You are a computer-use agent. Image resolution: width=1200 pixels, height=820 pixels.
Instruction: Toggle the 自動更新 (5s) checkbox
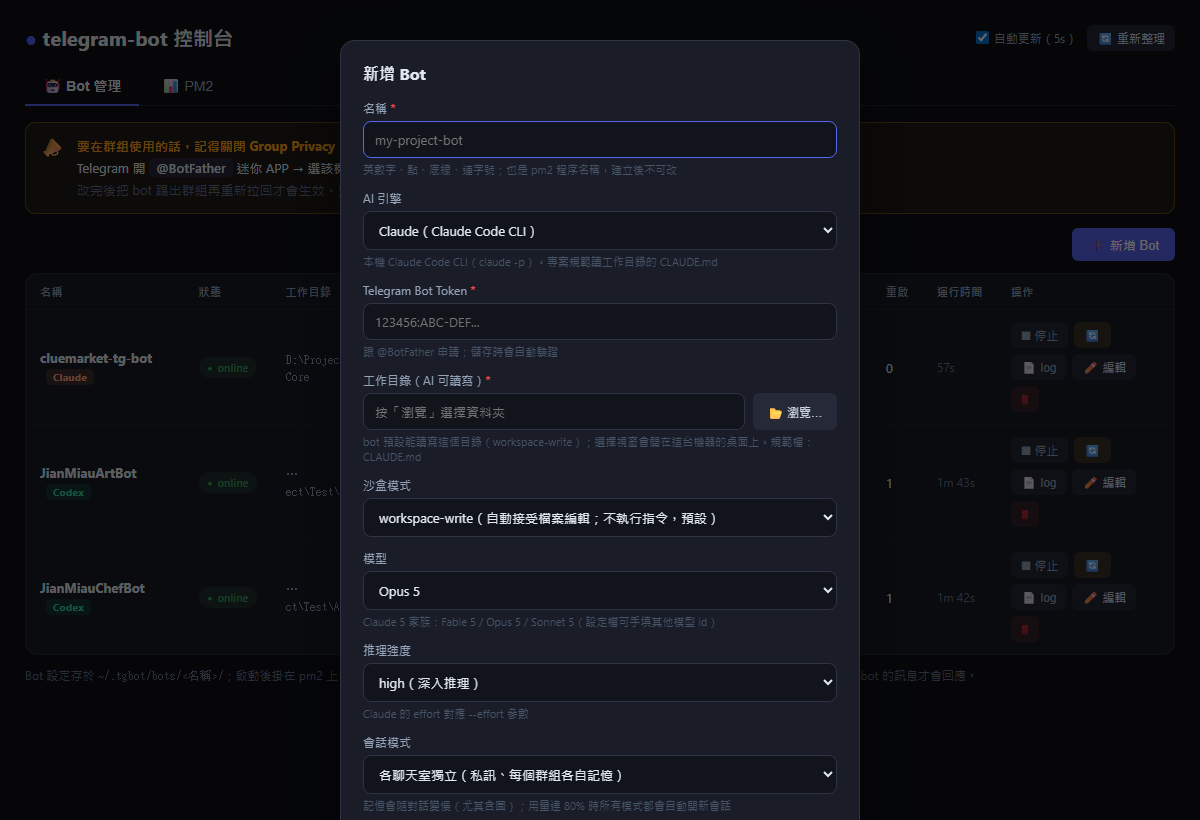click(x=982, y=38)
